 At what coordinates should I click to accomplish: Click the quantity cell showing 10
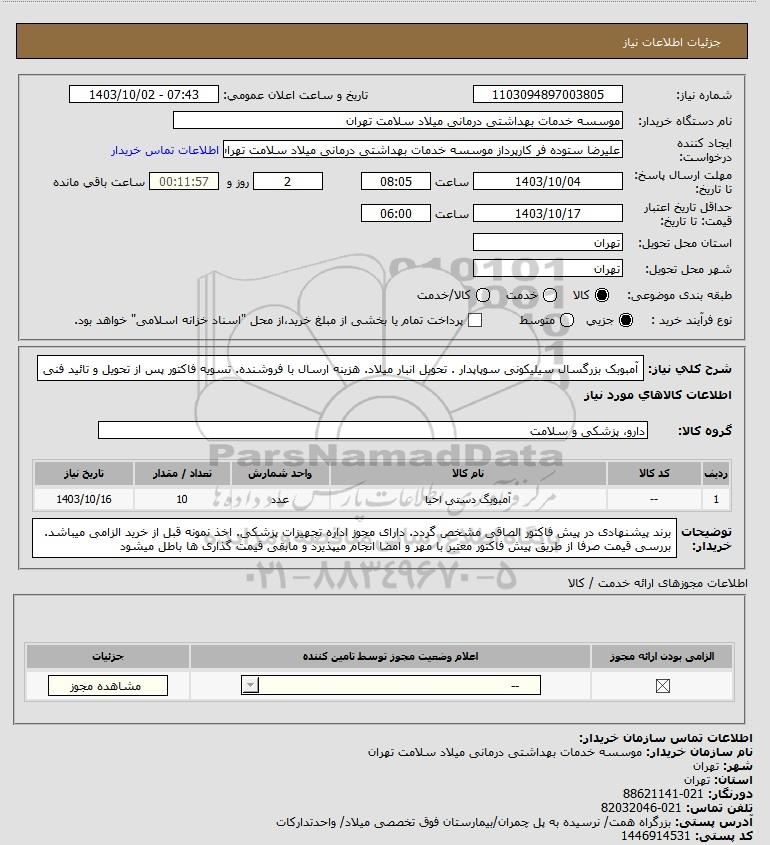(182, 500)
